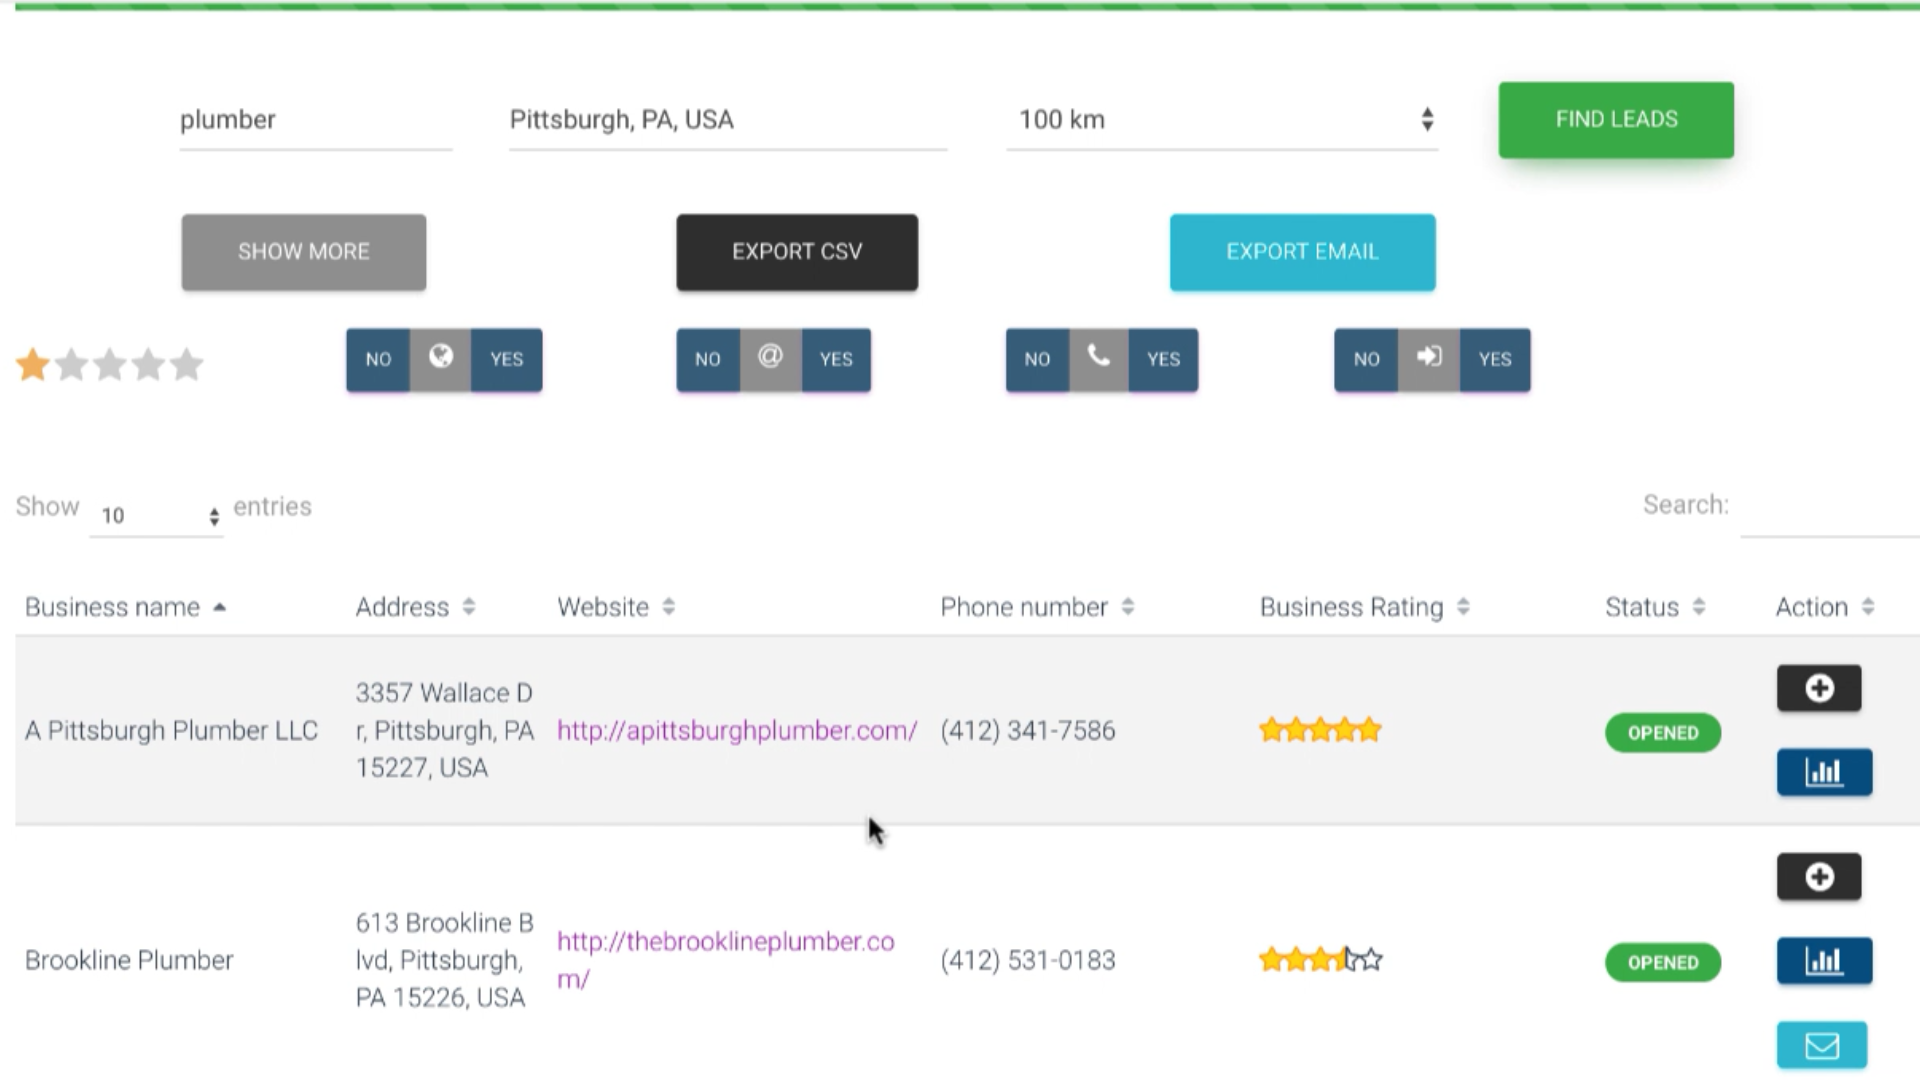Click the @ email filter icon

coord(770,358)
